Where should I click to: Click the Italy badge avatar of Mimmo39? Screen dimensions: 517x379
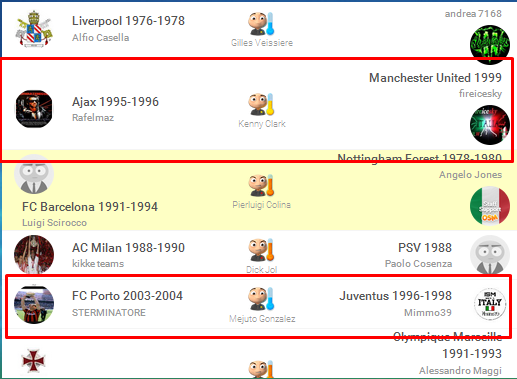490,304
